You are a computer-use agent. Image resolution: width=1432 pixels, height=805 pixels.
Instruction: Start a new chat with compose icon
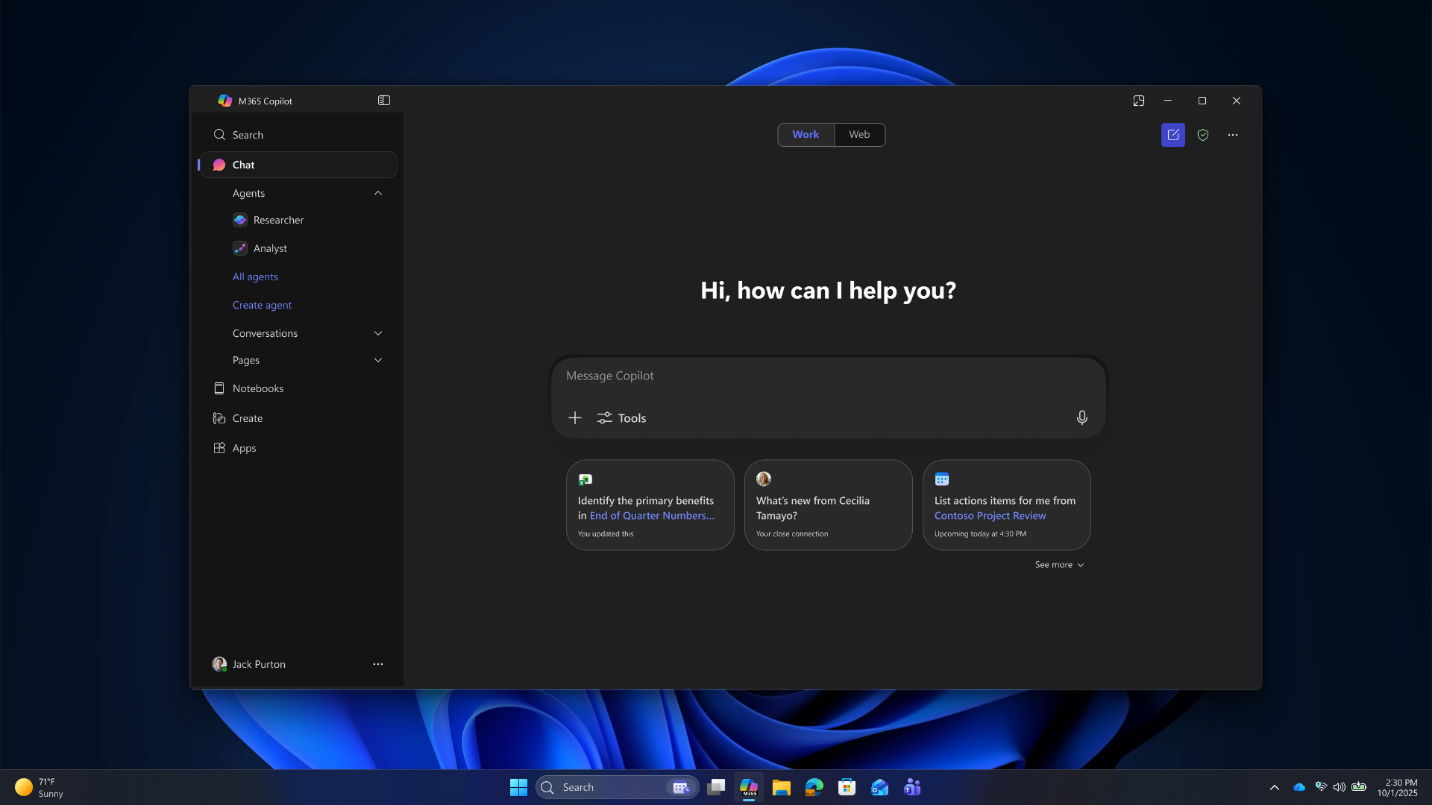1173,135
